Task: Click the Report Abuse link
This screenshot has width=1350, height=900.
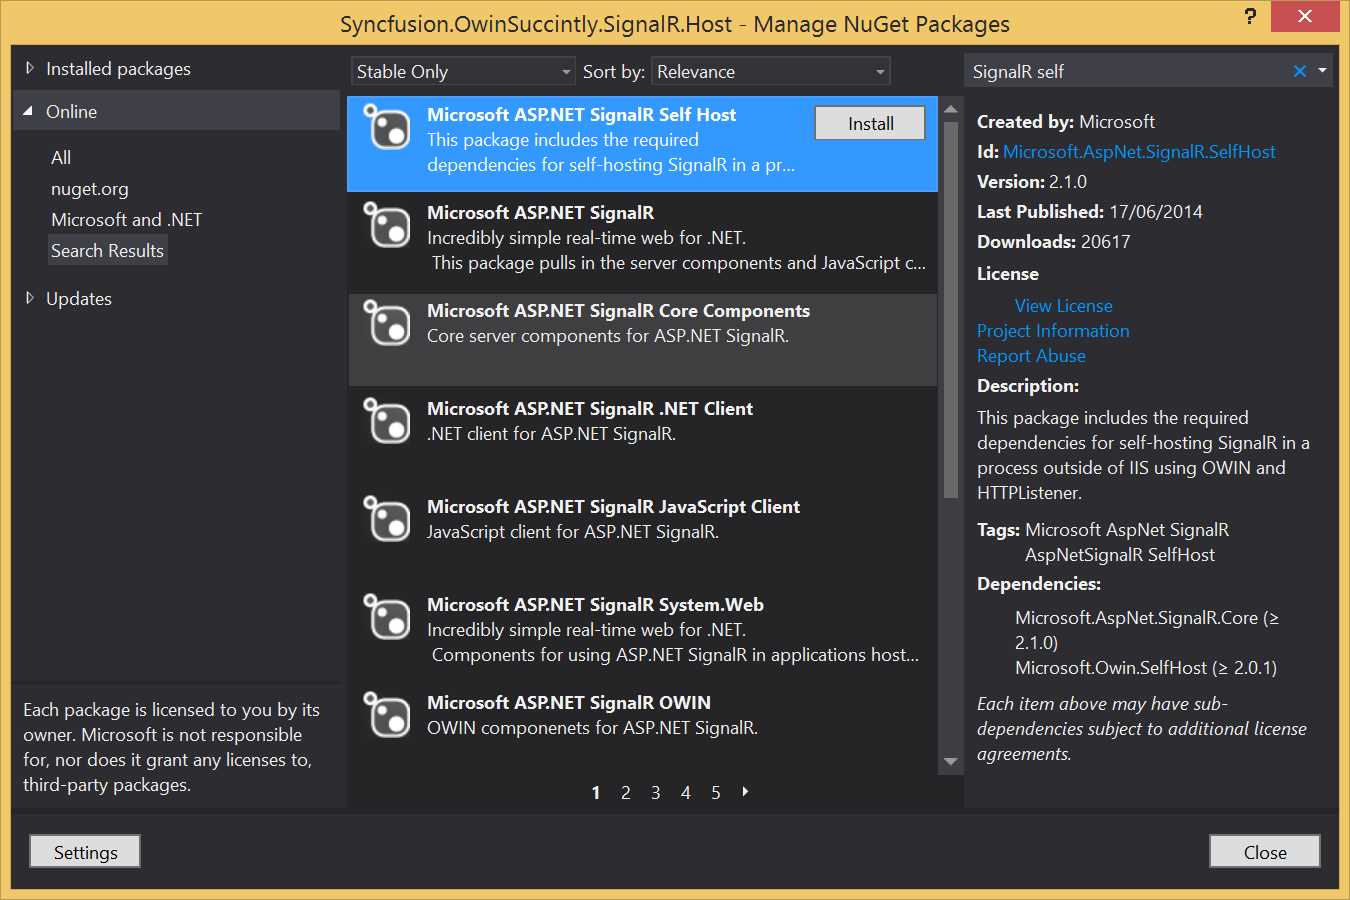Action: (x=1031, y=355)
